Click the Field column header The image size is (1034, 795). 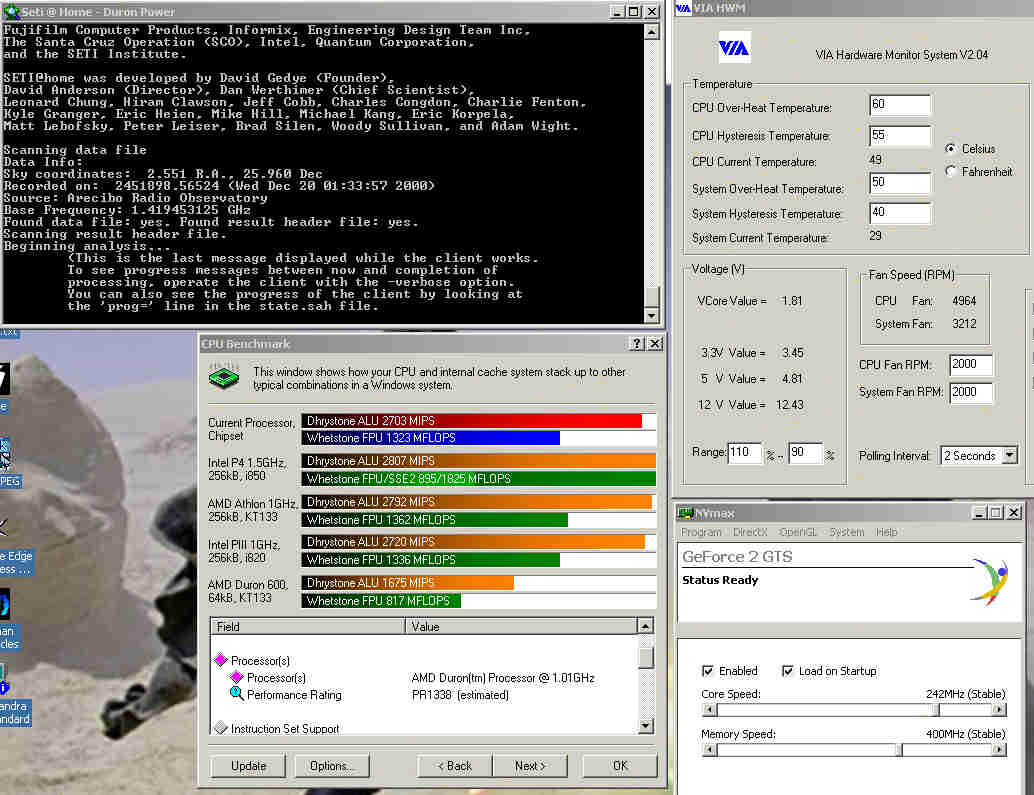point(307,626)
